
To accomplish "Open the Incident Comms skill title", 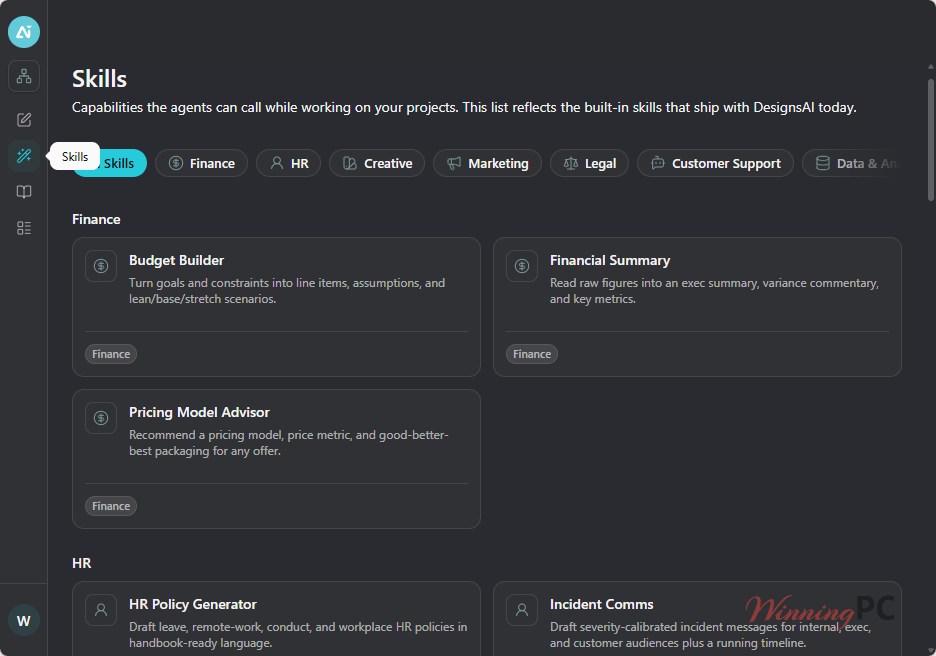I will coord(601,604).
